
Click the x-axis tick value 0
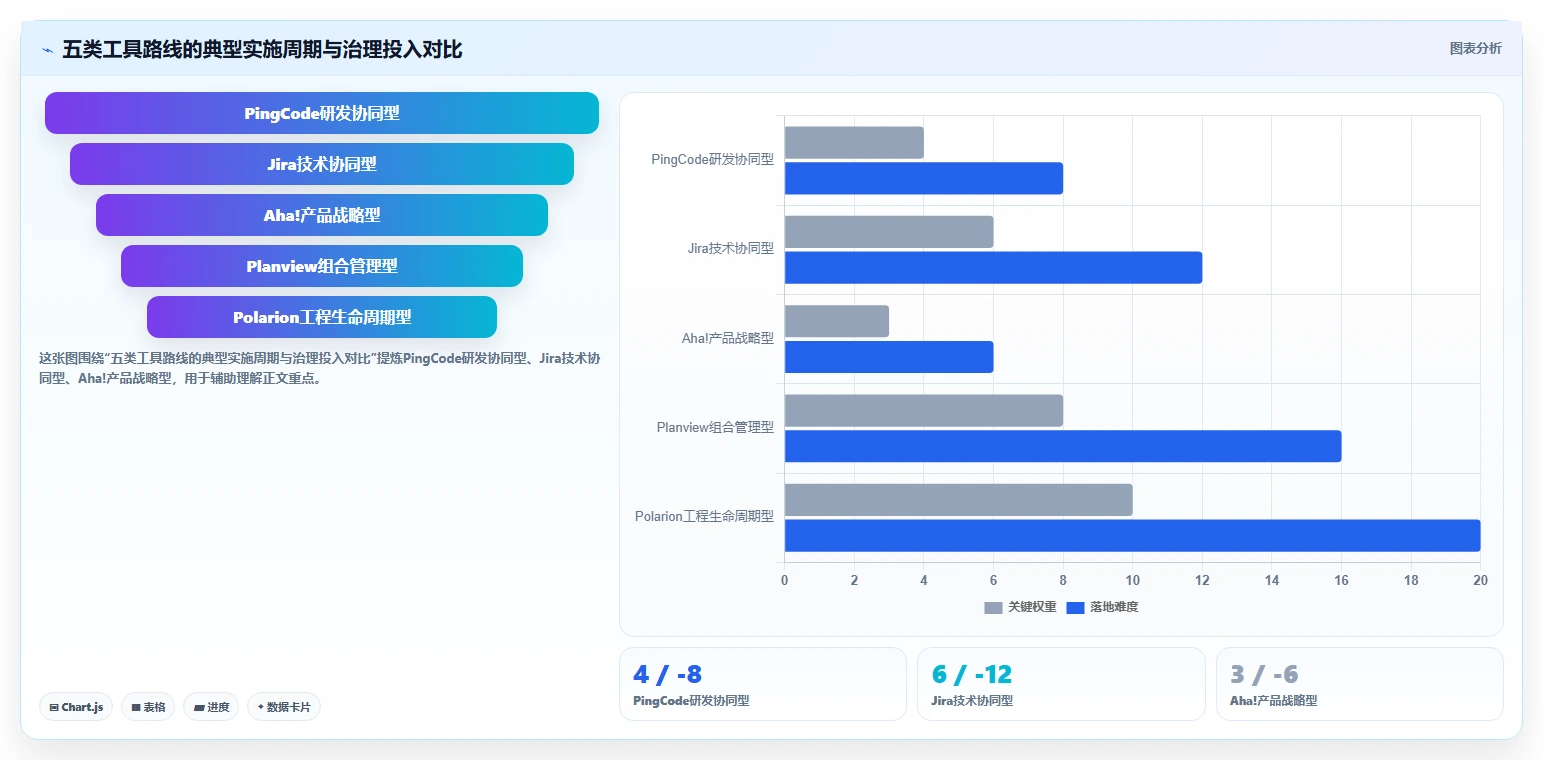tap(784, 580)
